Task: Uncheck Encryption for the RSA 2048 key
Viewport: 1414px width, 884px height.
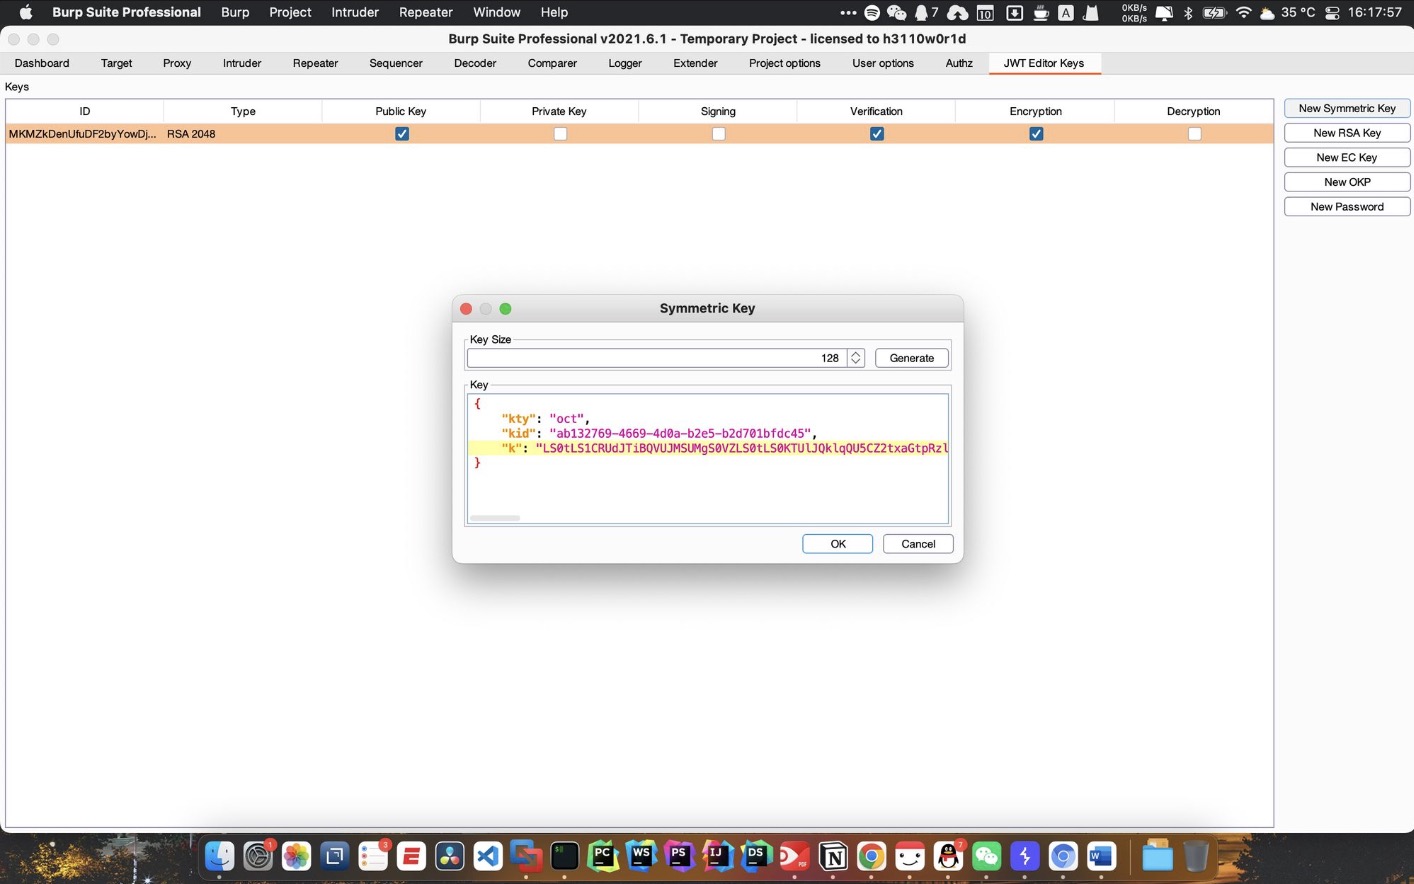Action: coord(1036,134)
